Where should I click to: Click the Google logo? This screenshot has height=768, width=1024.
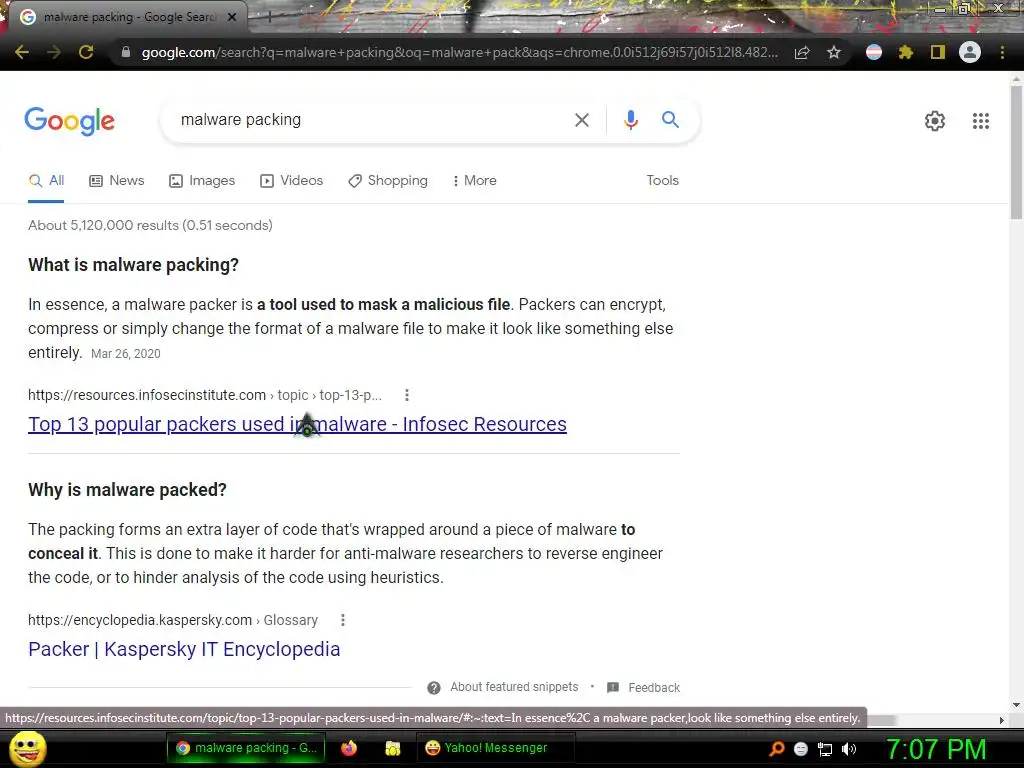coord(70,121)
